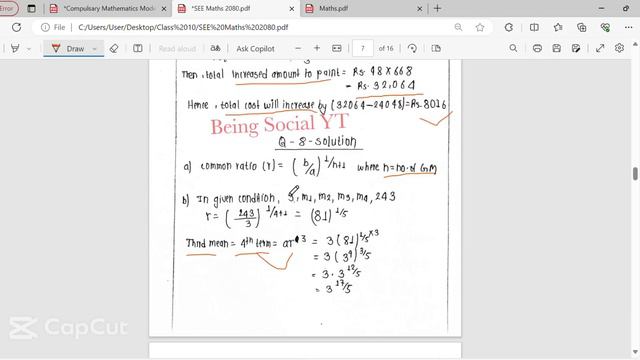This screenshot has height=360, width=640.
Task: Open Settings and more menu
Action: 629,27
